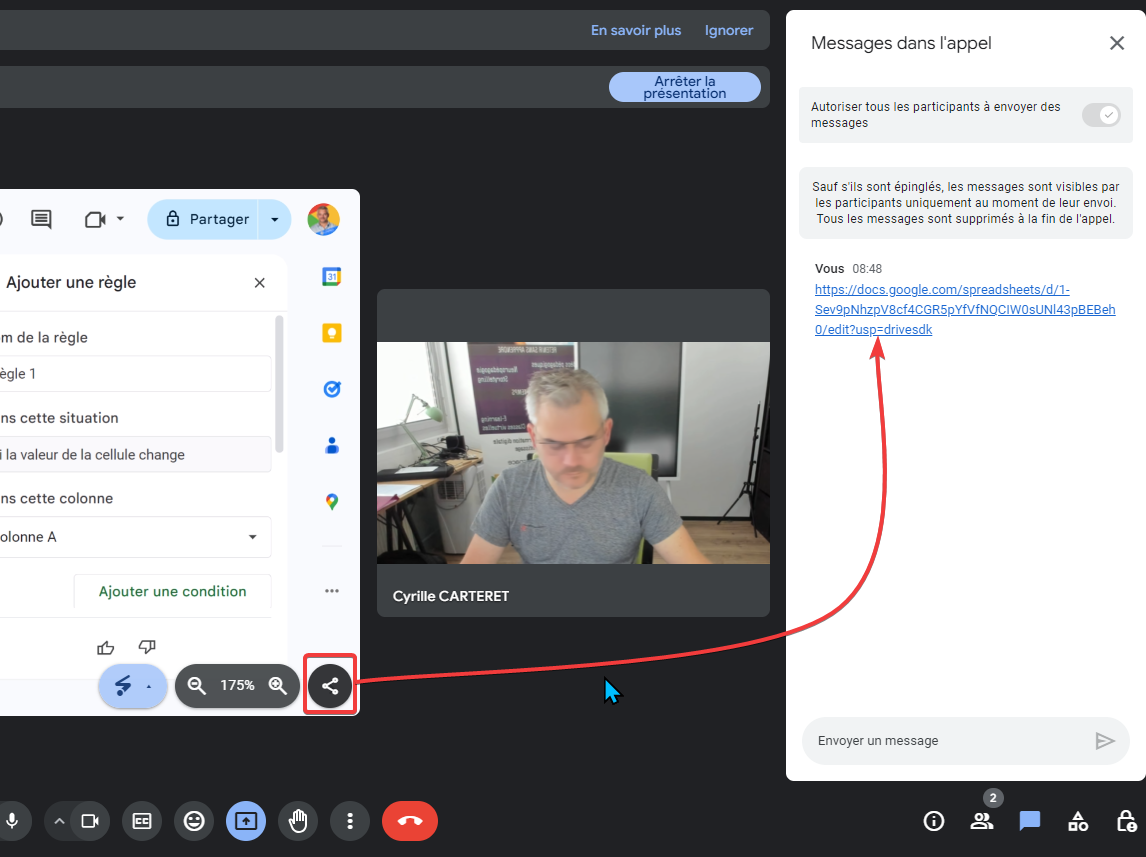Send the chat message arrow icon
The width and height of the screenshot is (1146, 857).
tap(1105, 741)
